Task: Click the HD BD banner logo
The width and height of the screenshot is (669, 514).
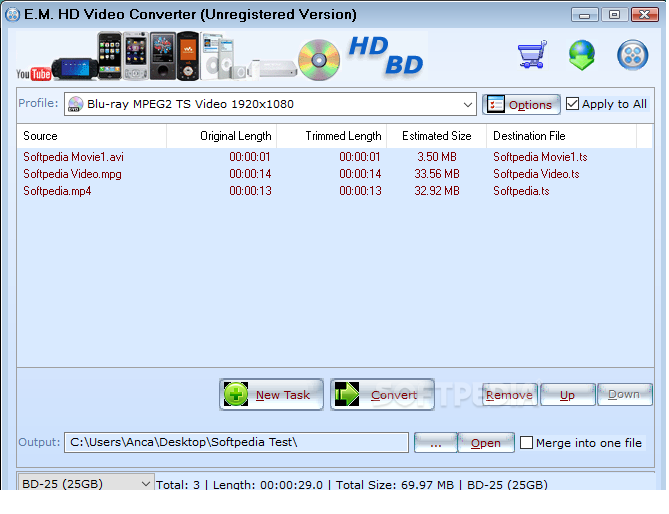Action: pos(385,56)
